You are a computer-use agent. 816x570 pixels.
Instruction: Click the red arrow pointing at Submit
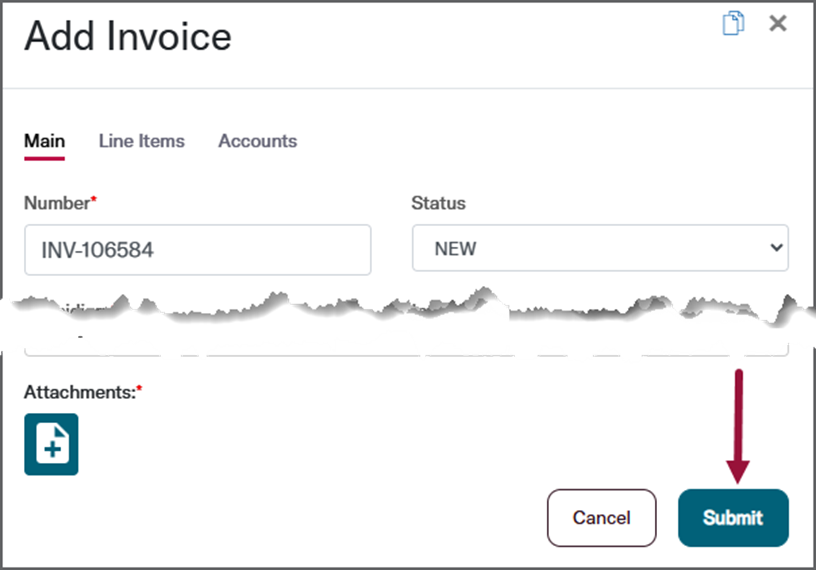[x=738, y=427]
